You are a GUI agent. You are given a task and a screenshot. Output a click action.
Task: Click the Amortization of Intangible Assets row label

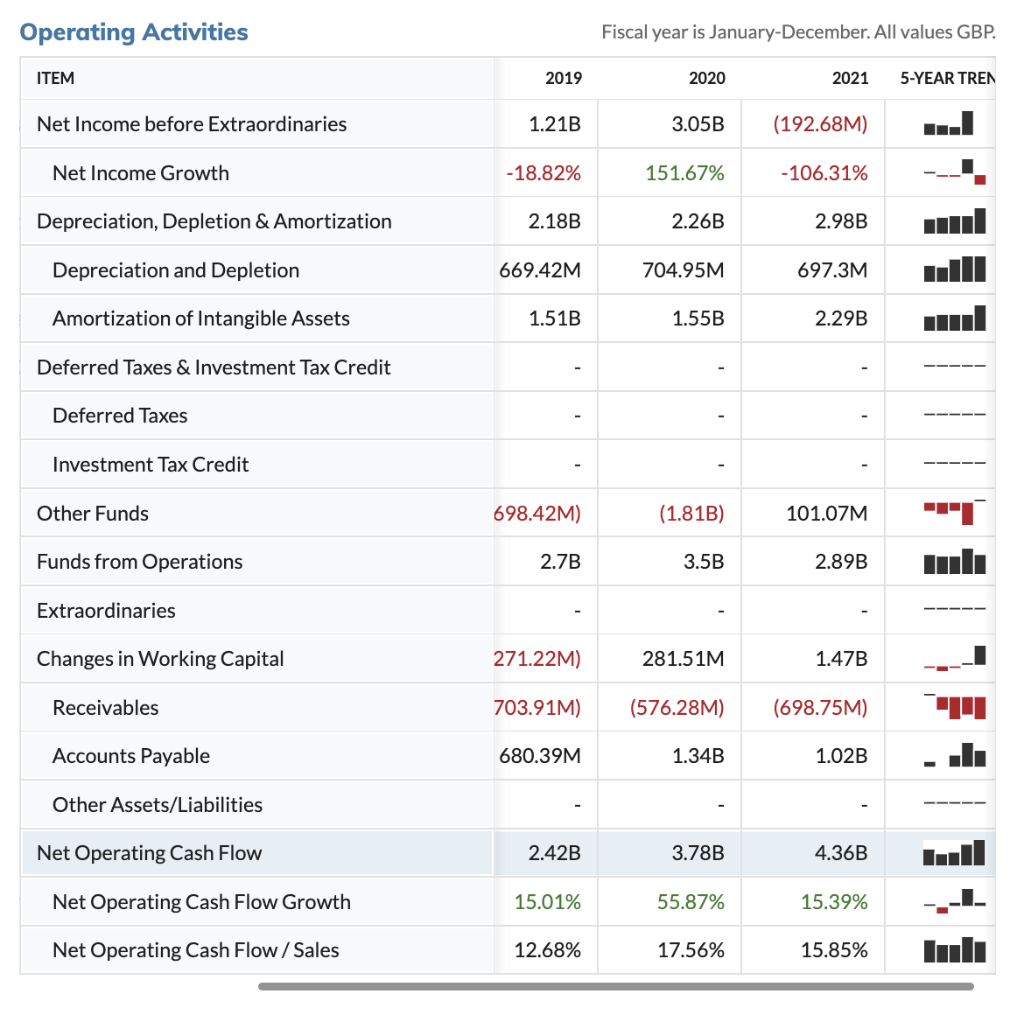point(201,318)
